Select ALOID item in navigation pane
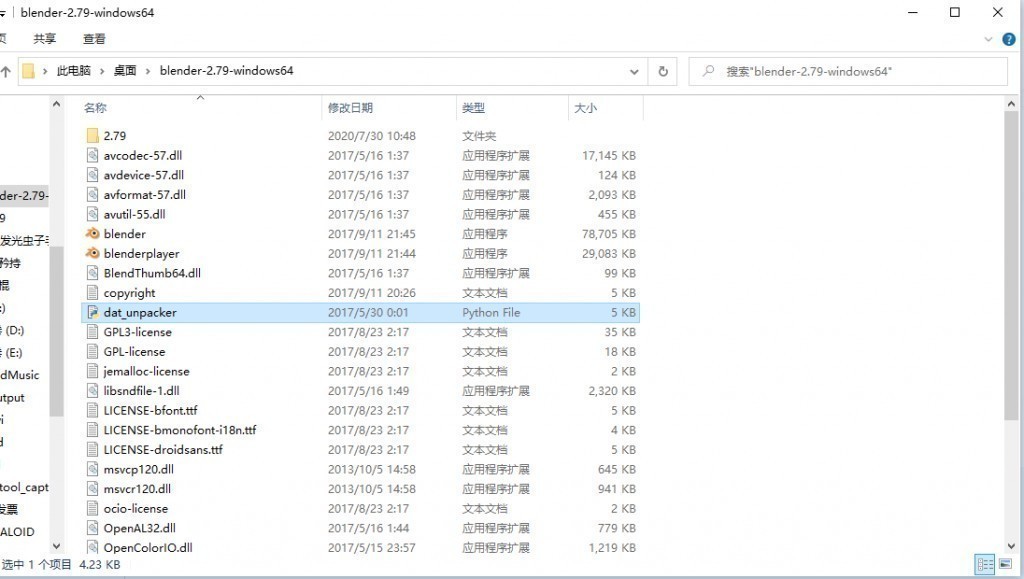Screen dimensions: 1024x579 point(17,532)
